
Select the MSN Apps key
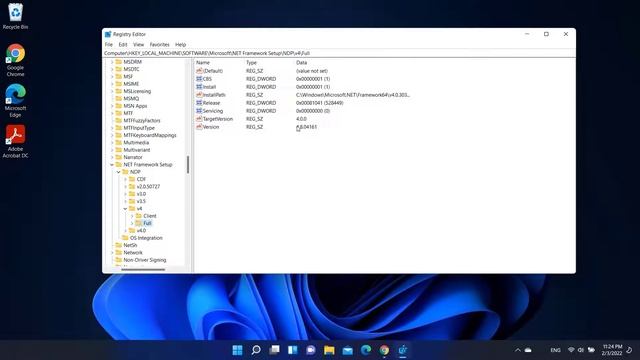pyautogui.click(x=135, y=106)
